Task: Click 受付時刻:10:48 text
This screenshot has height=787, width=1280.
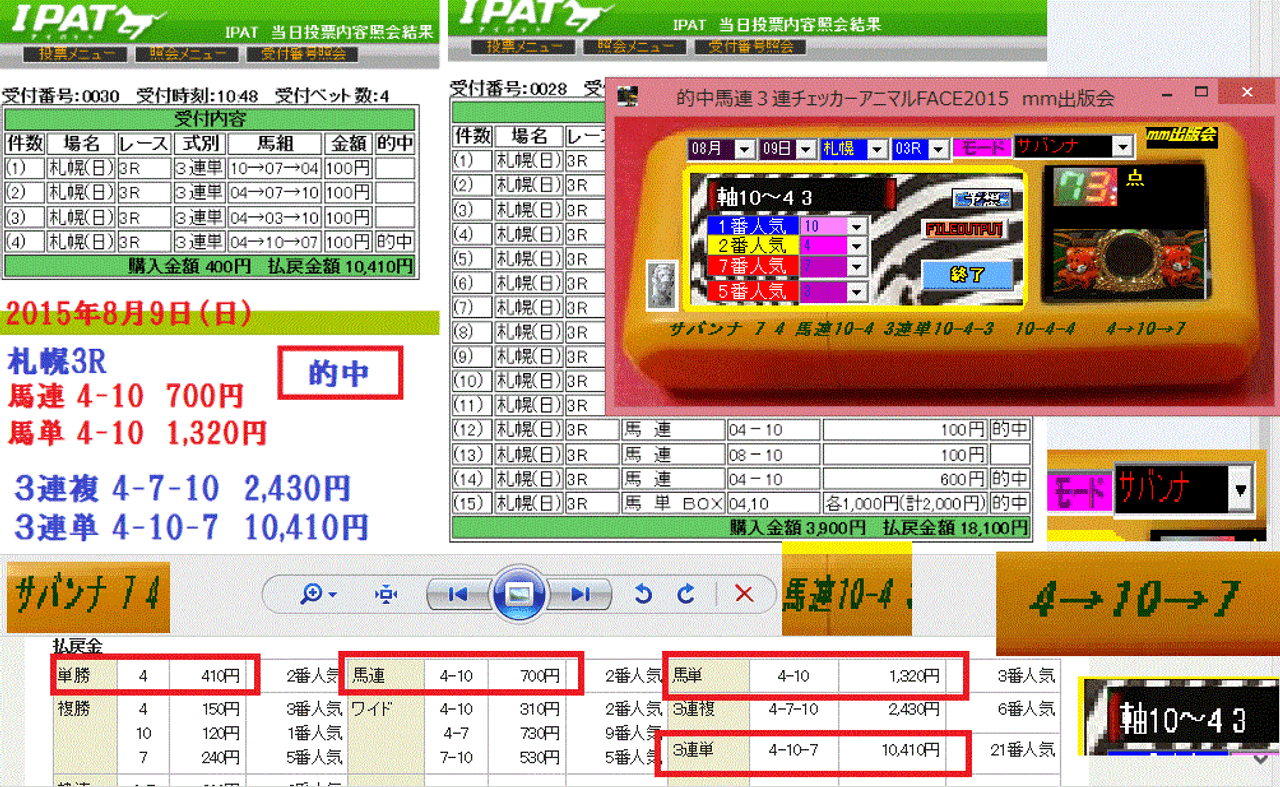Action: [x=197, y=97]
